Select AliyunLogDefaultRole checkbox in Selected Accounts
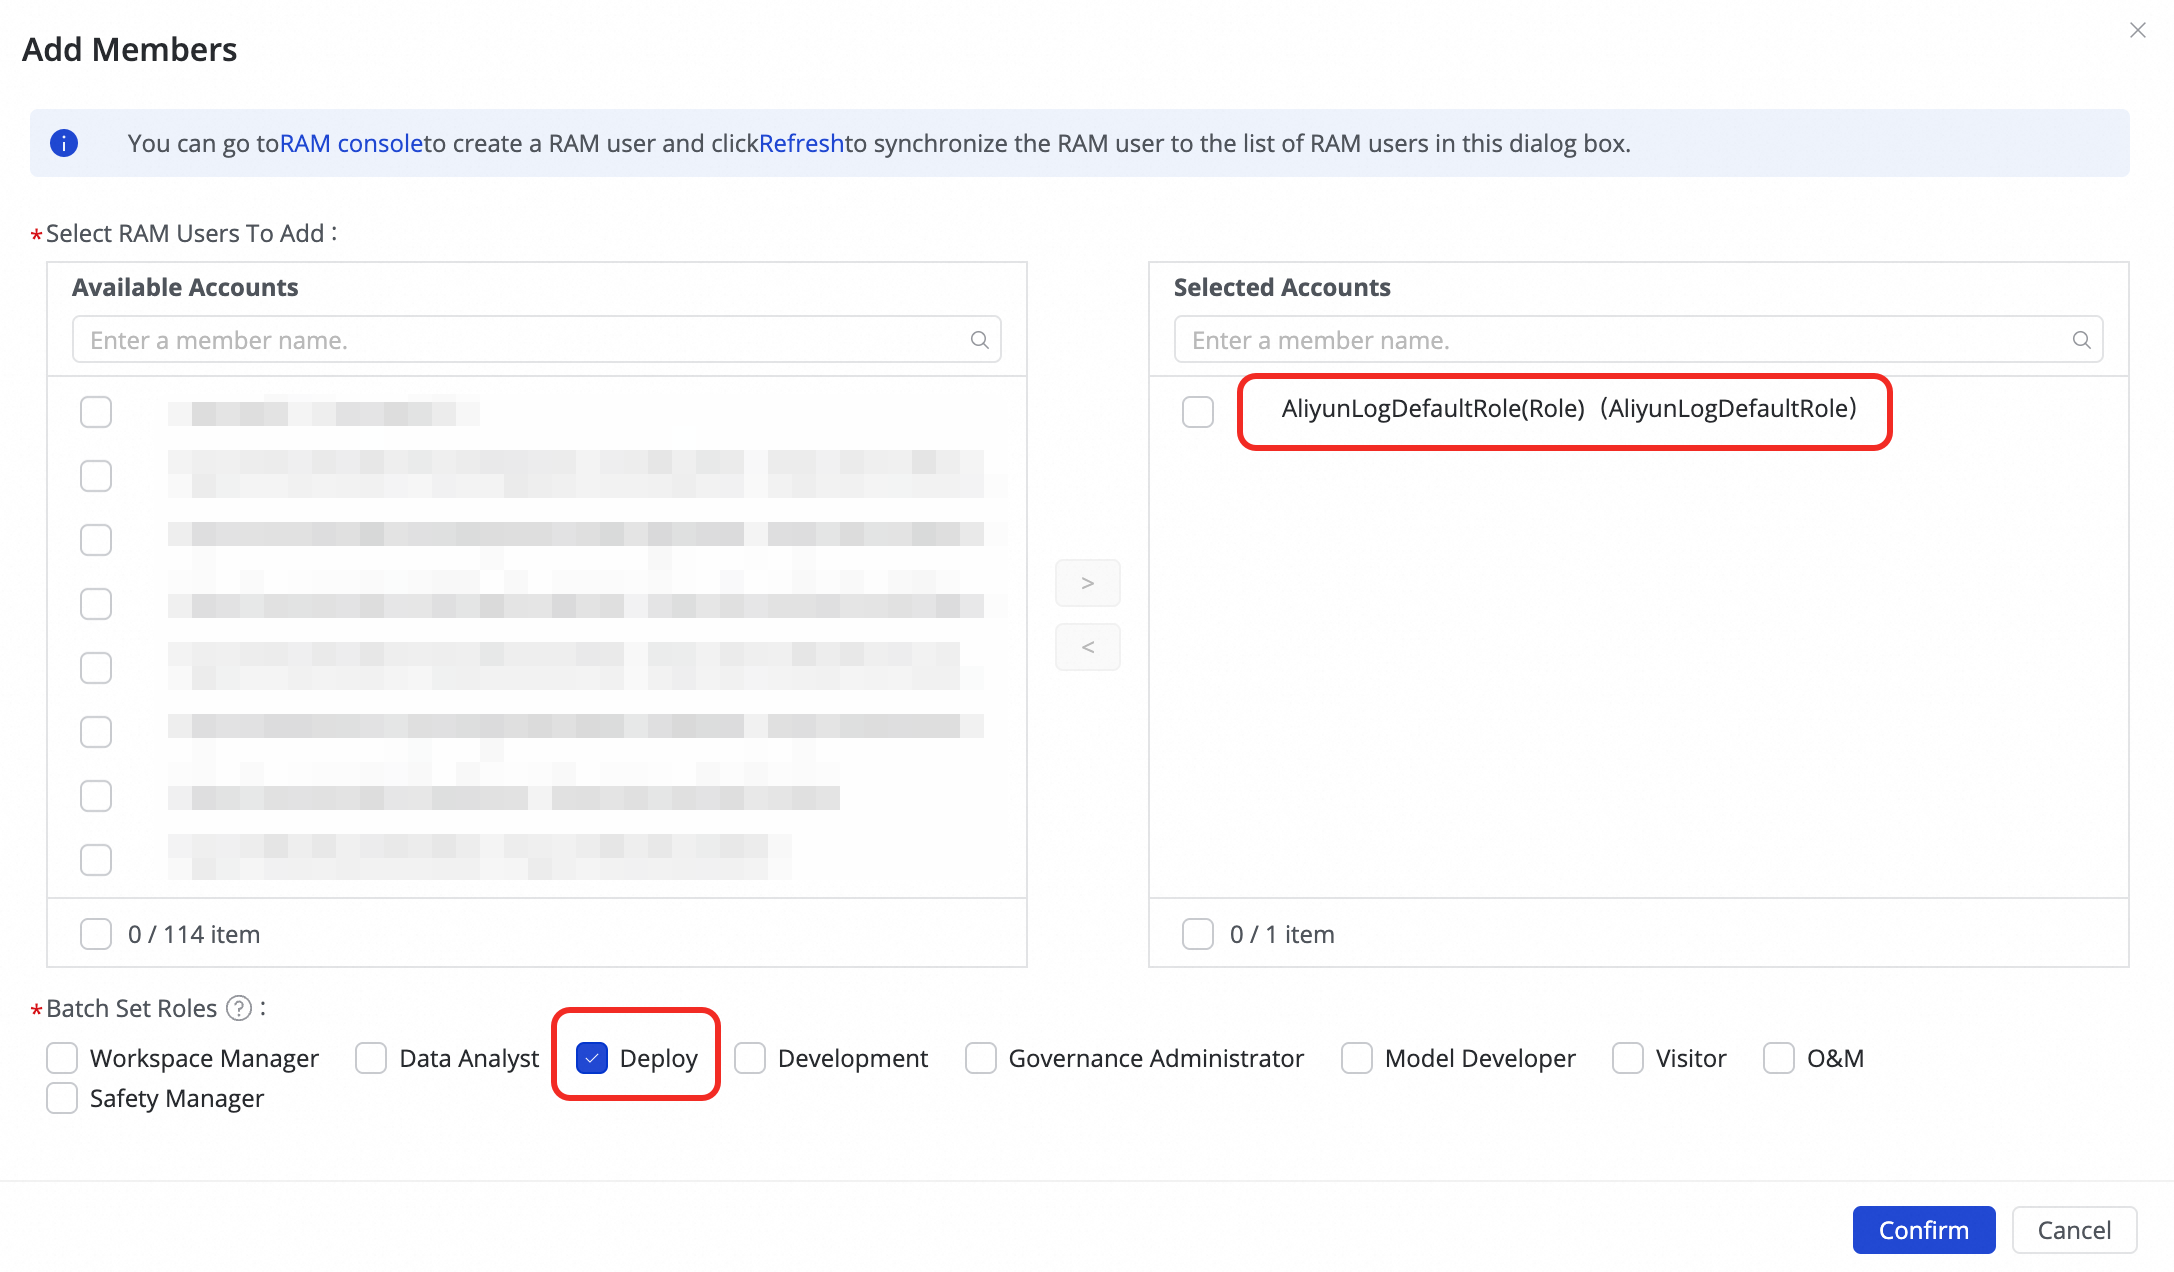The image size is (2174, 1272). point(1197,411)
